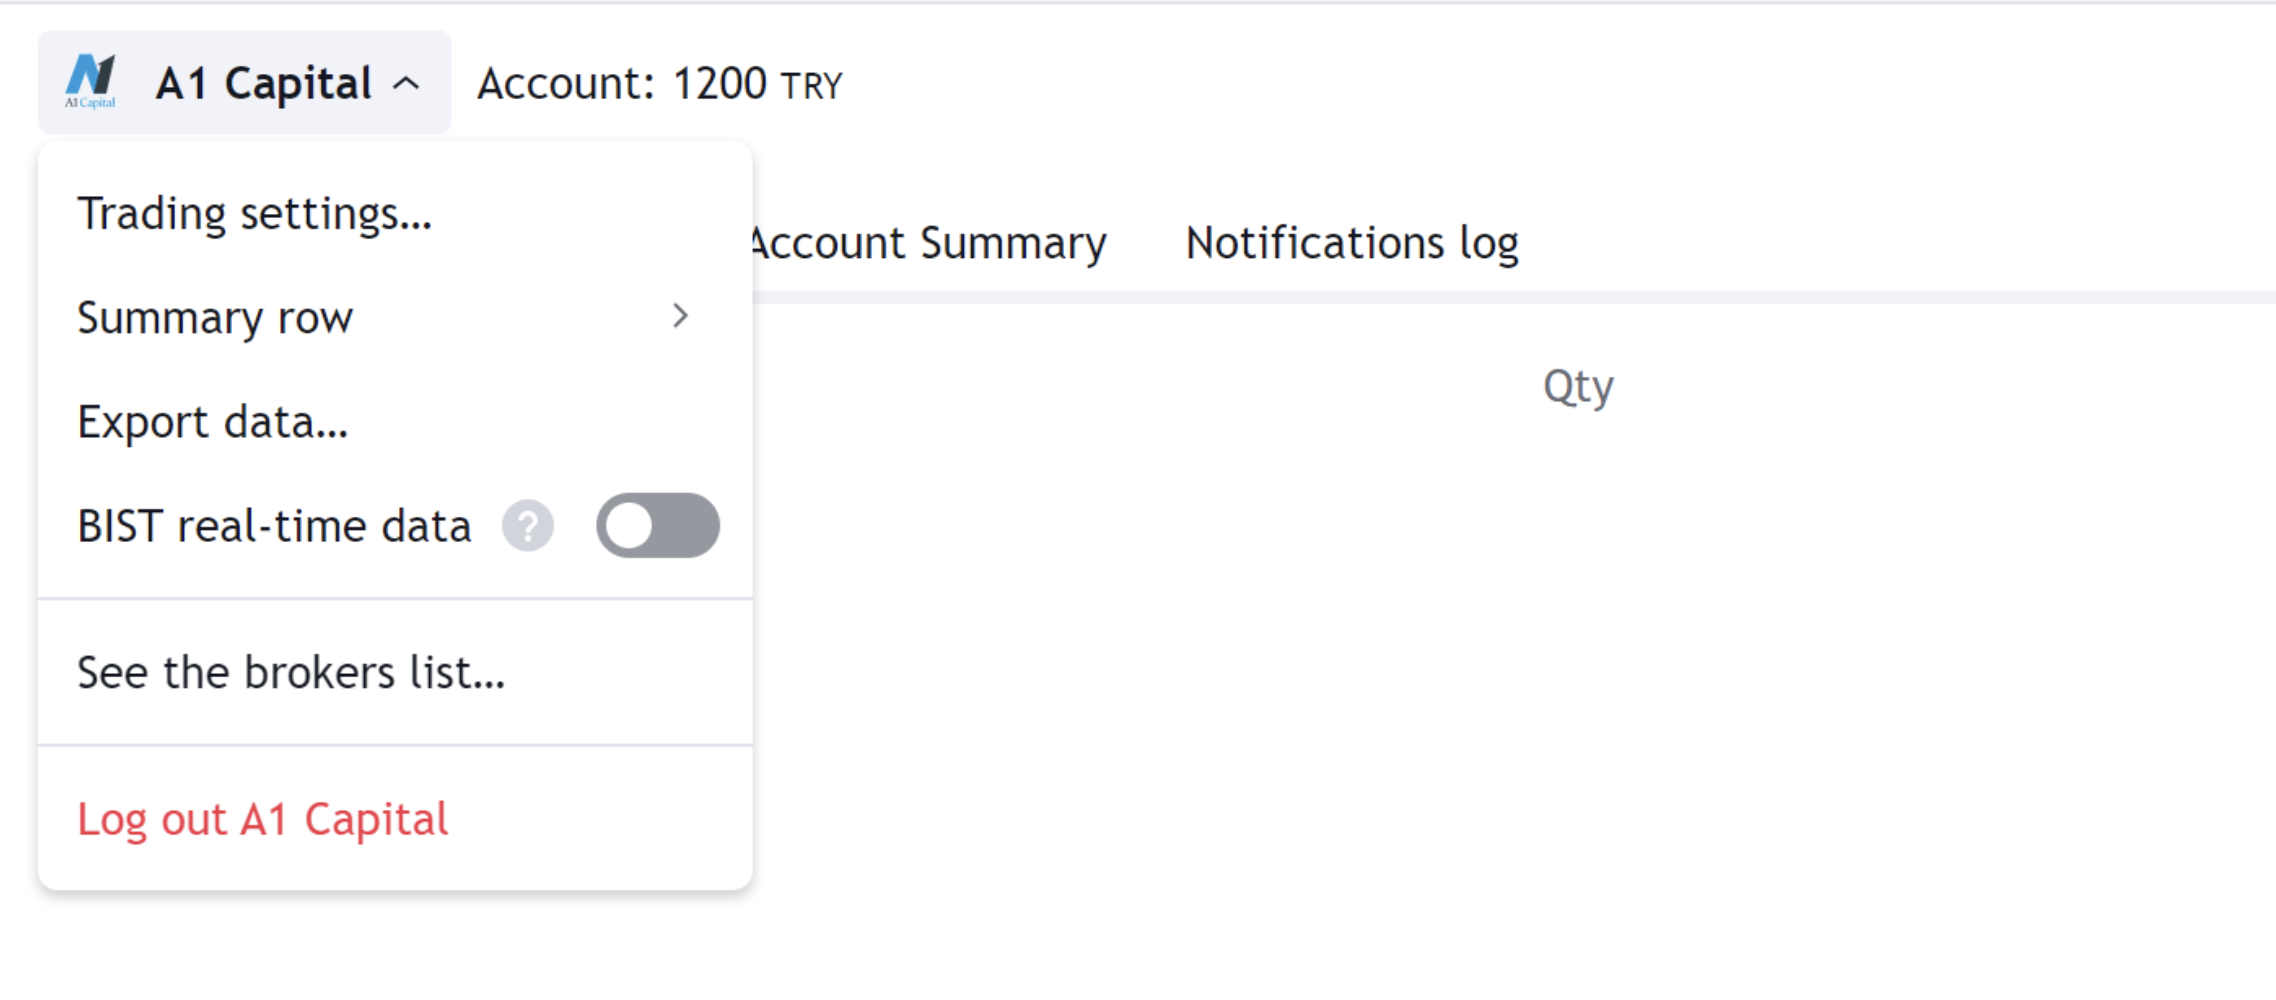Click the account number 1200
The image size is (2276, 1000).
click(x=720, y=84)
